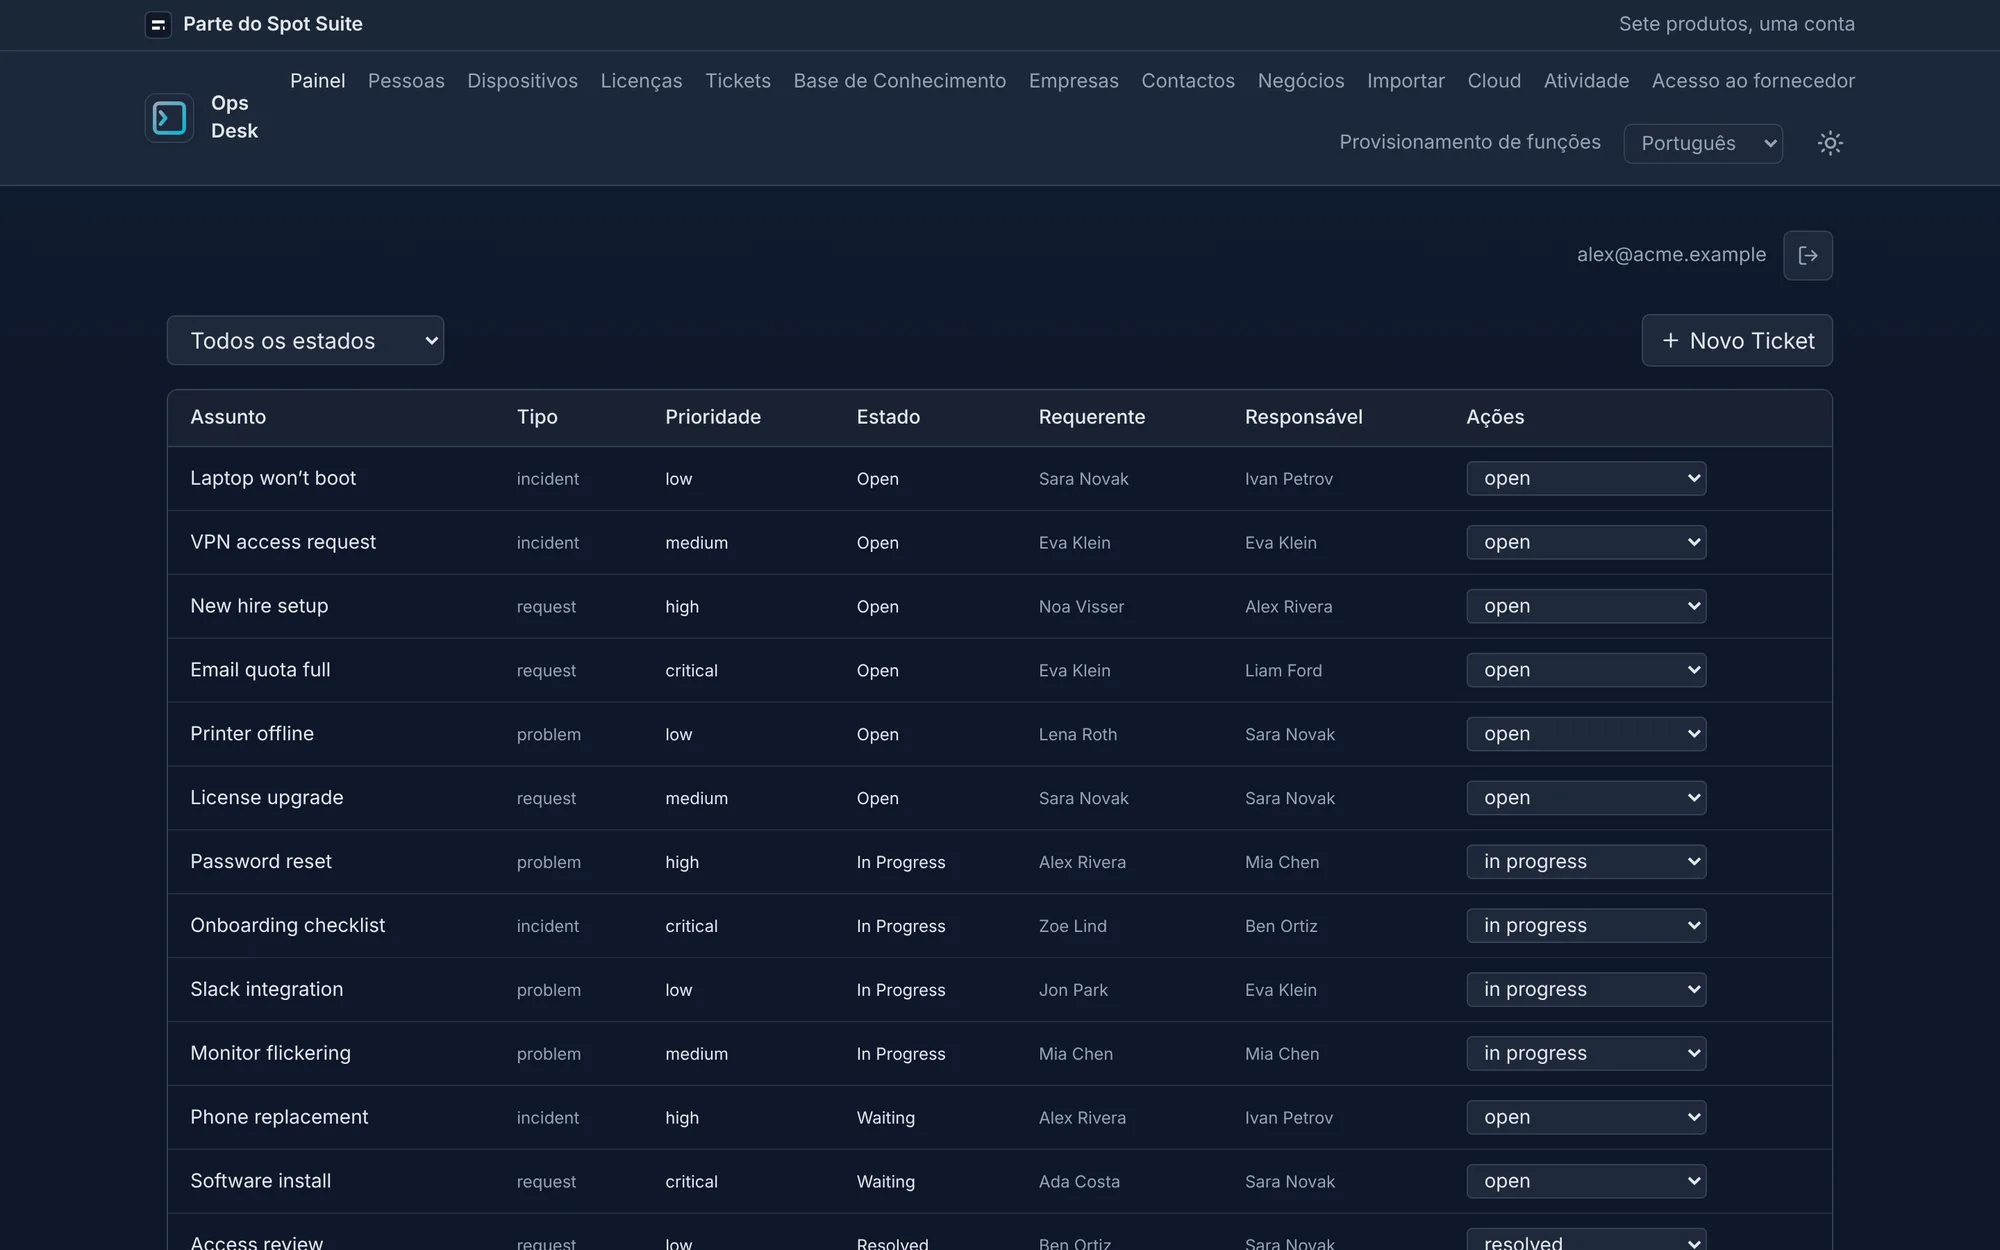Click the Onboarding checklist subject
This screenshot has height=1250, width=2000.
coord(288,926)
